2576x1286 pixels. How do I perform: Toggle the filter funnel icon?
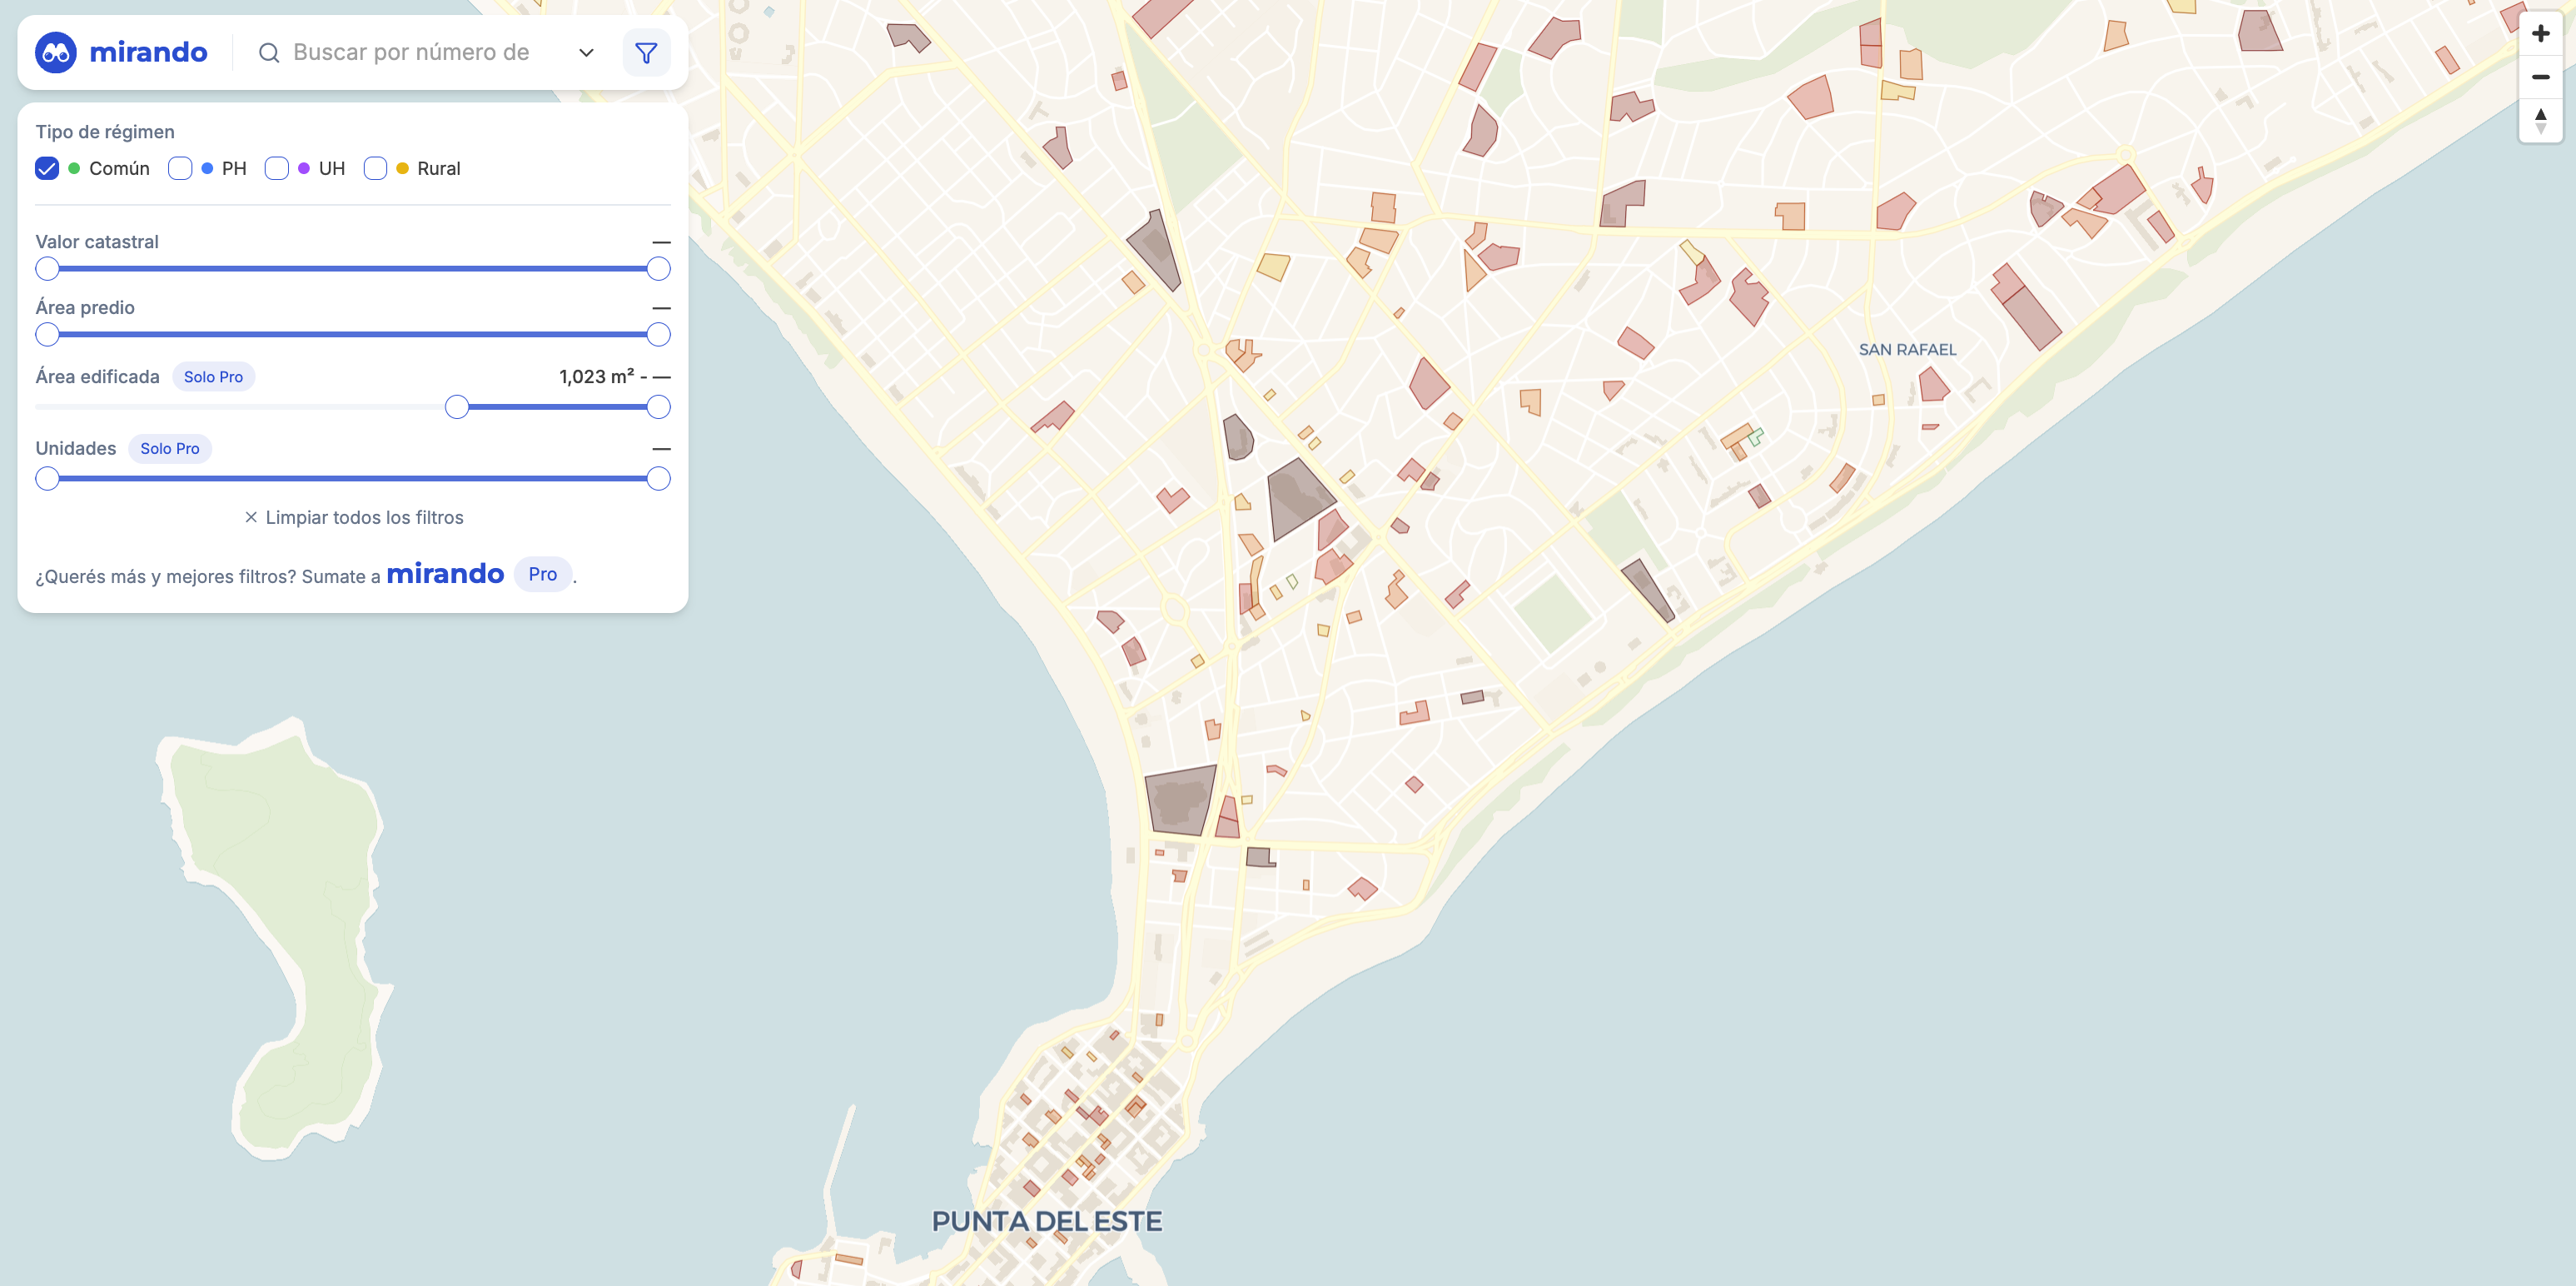coord(646,52)
